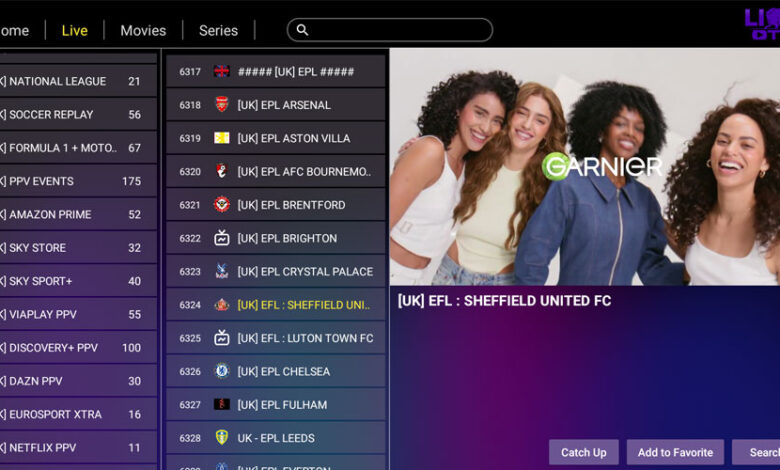Screen dimensions: 780x470
Task: Switch to the Movies tab
Action: (x=143, y=30)
